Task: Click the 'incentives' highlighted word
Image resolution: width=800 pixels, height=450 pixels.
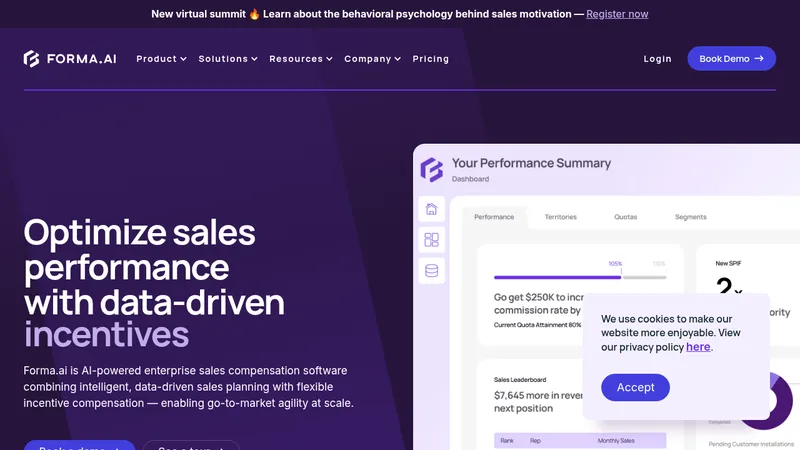Action: (106, 335)
